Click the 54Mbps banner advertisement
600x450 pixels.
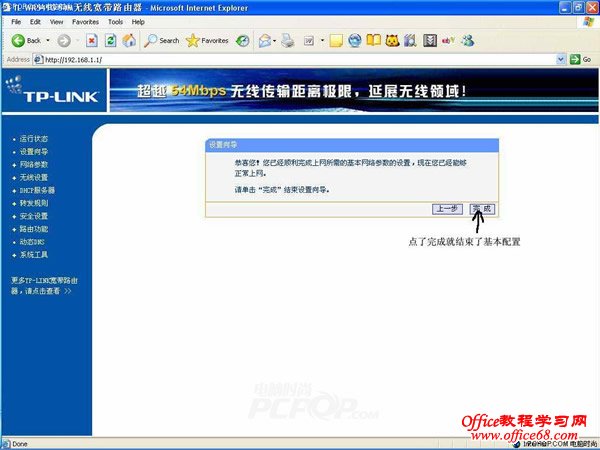tap(354, 90)
